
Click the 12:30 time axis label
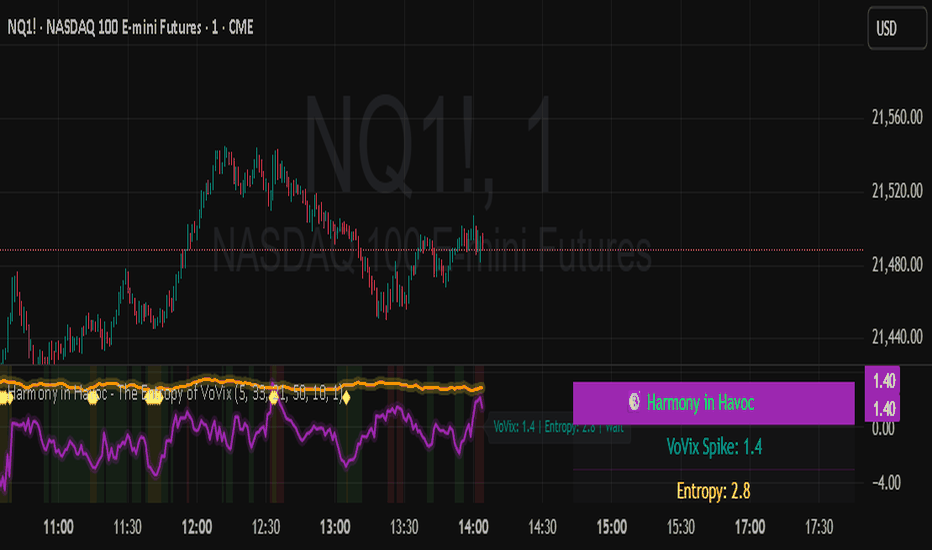click(266, 527)
